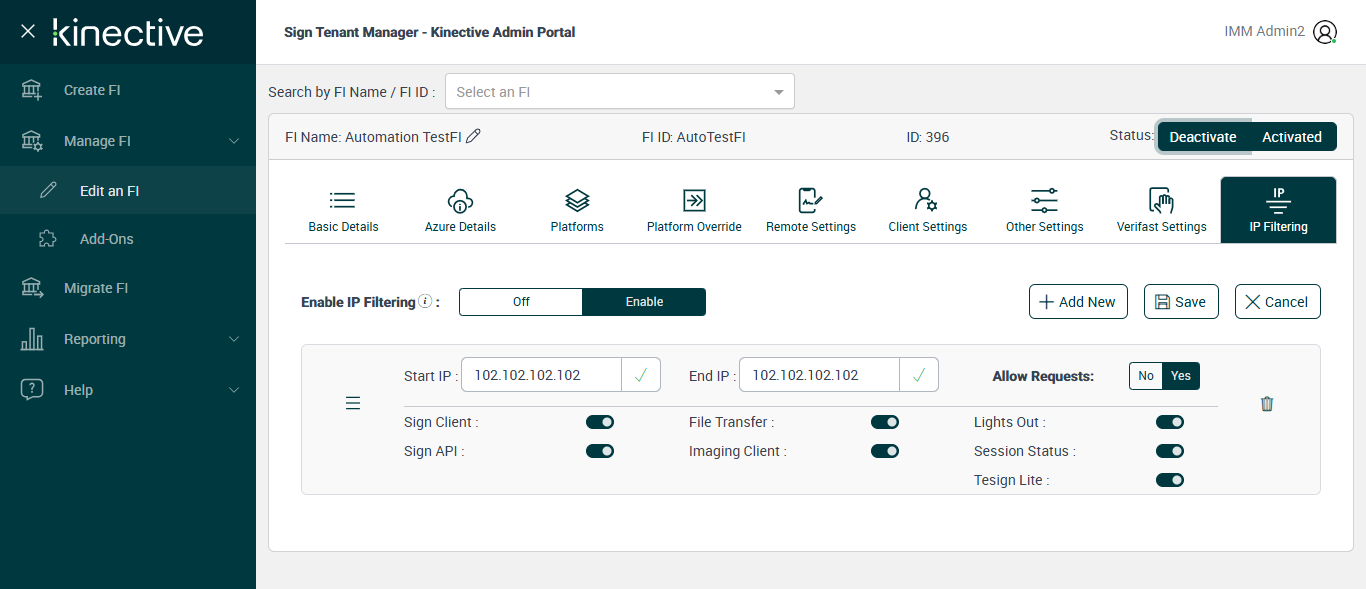Click the Save button
This screenshot has height=589, width=1366.
pyautogui.click(x=1181, y=302)
